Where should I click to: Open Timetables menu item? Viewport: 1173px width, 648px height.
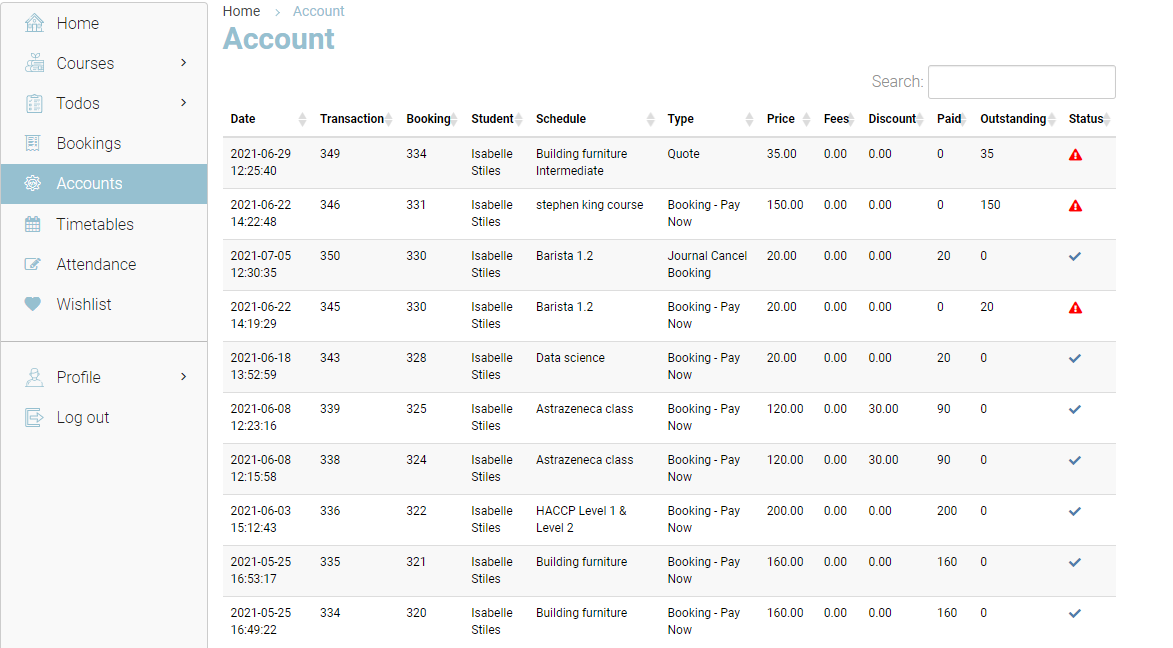(x=95, y=224)
